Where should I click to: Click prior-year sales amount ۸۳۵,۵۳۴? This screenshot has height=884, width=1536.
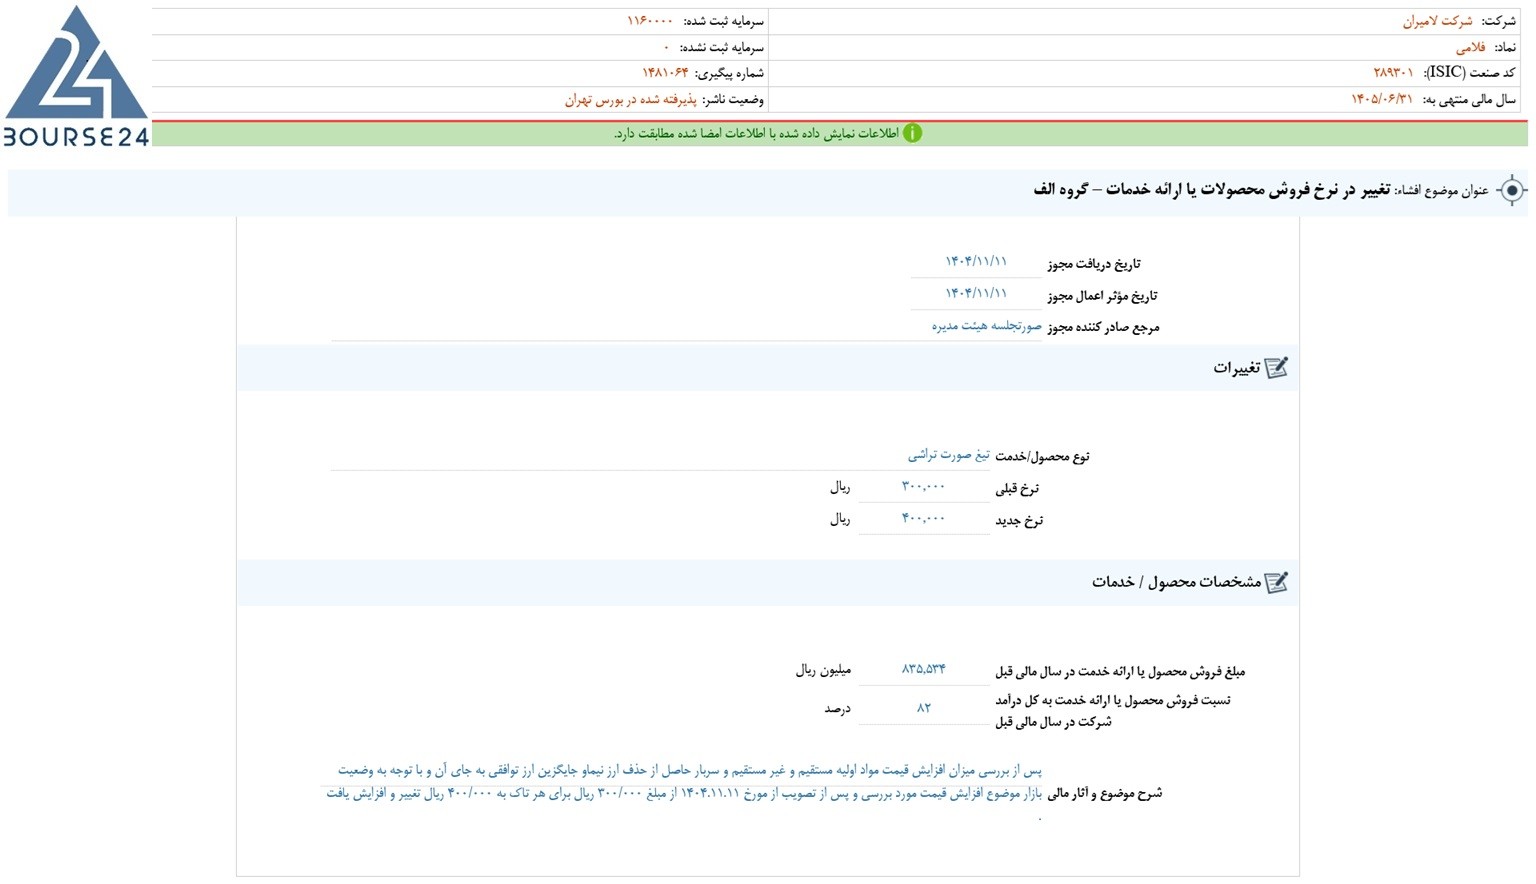(923, 669)
